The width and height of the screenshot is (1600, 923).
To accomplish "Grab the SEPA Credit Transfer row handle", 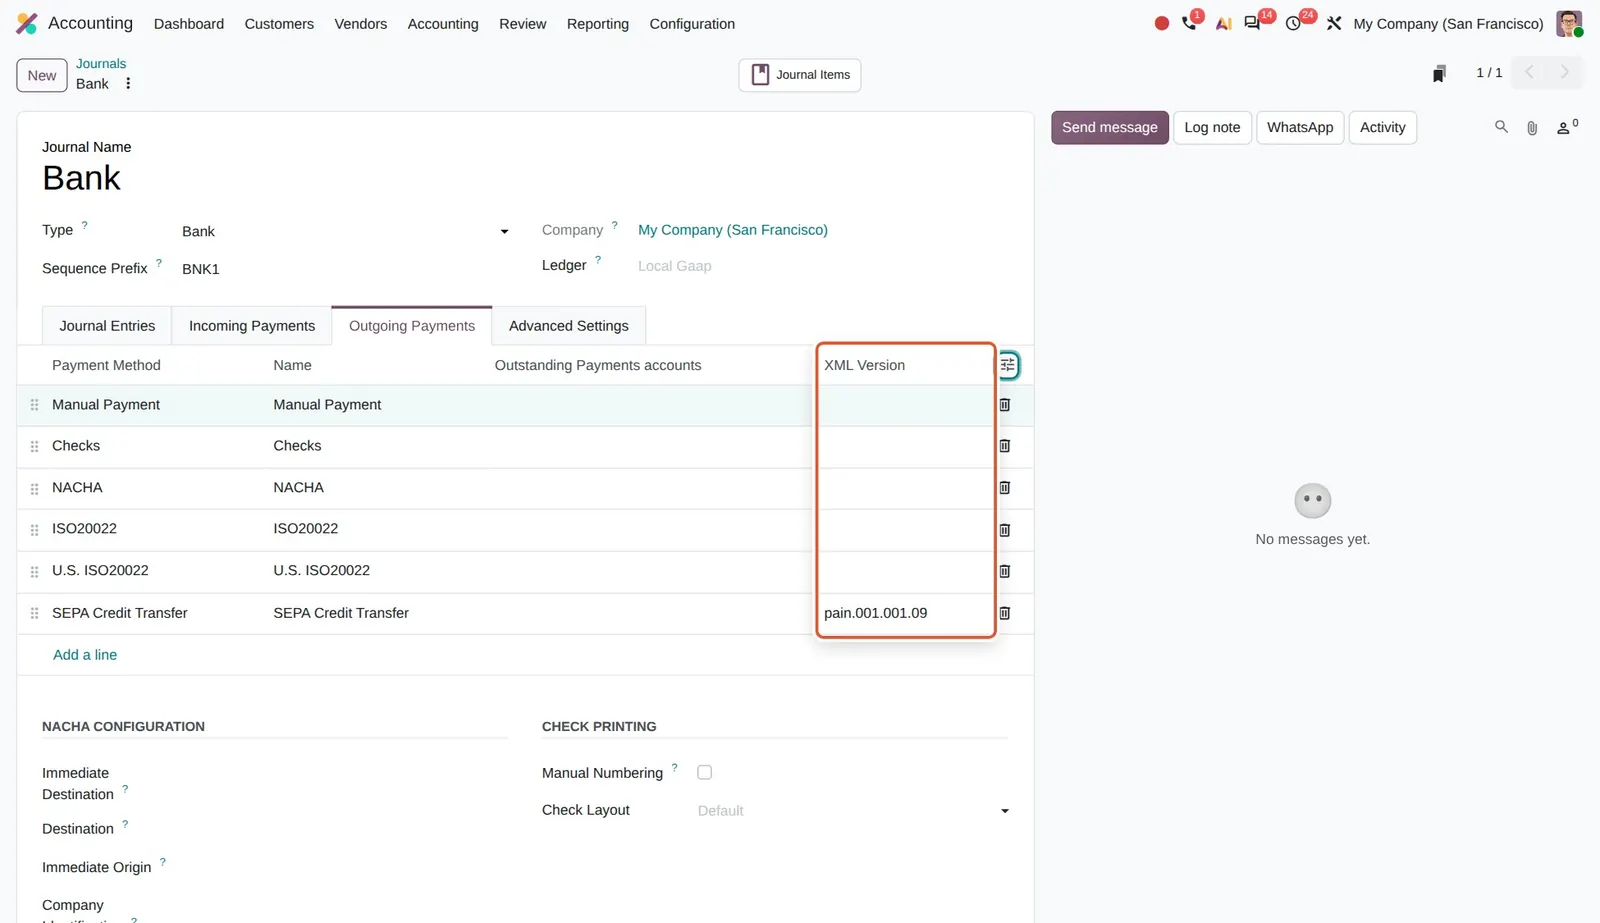I will (x=34, y=613).
